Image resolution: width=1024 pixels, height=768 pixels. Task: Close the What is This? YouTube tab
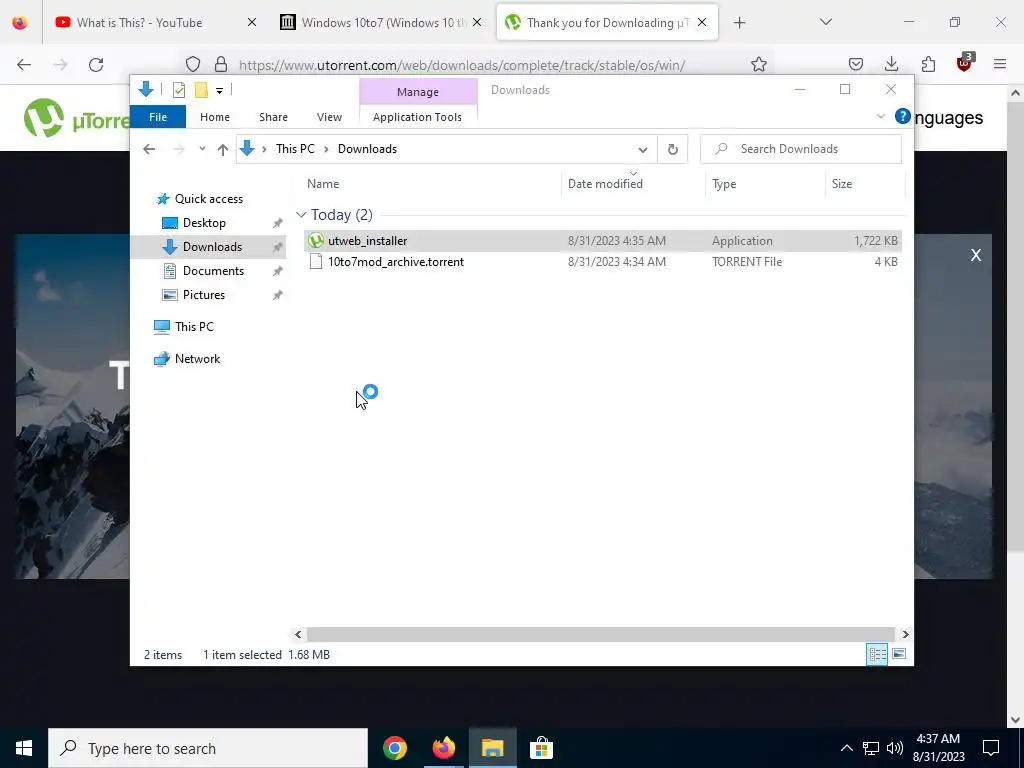(x=251, y=22)
